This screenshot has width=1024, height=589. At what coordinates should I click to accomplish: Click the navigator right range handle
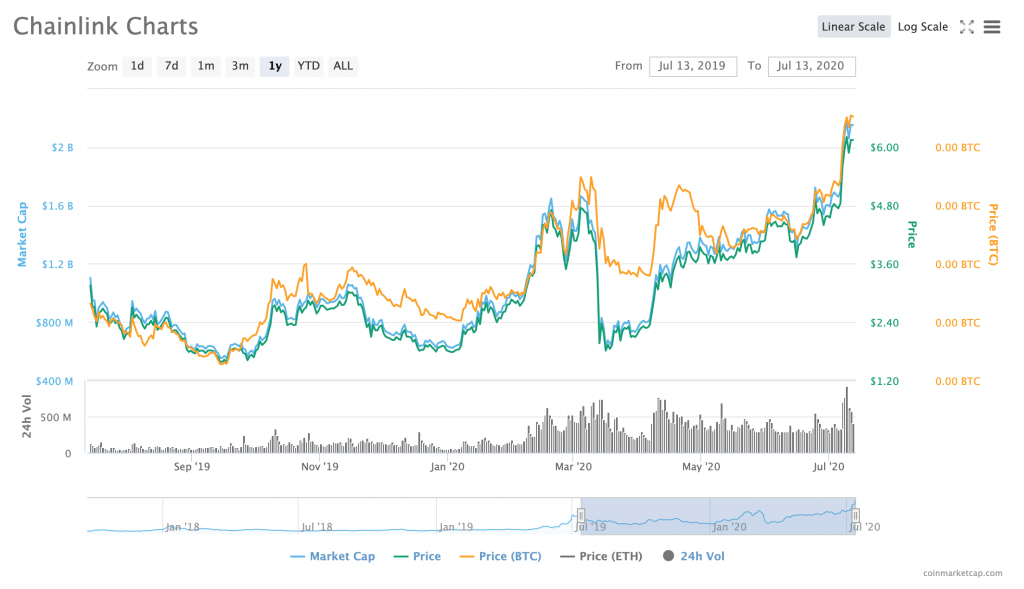coord(855,515)
